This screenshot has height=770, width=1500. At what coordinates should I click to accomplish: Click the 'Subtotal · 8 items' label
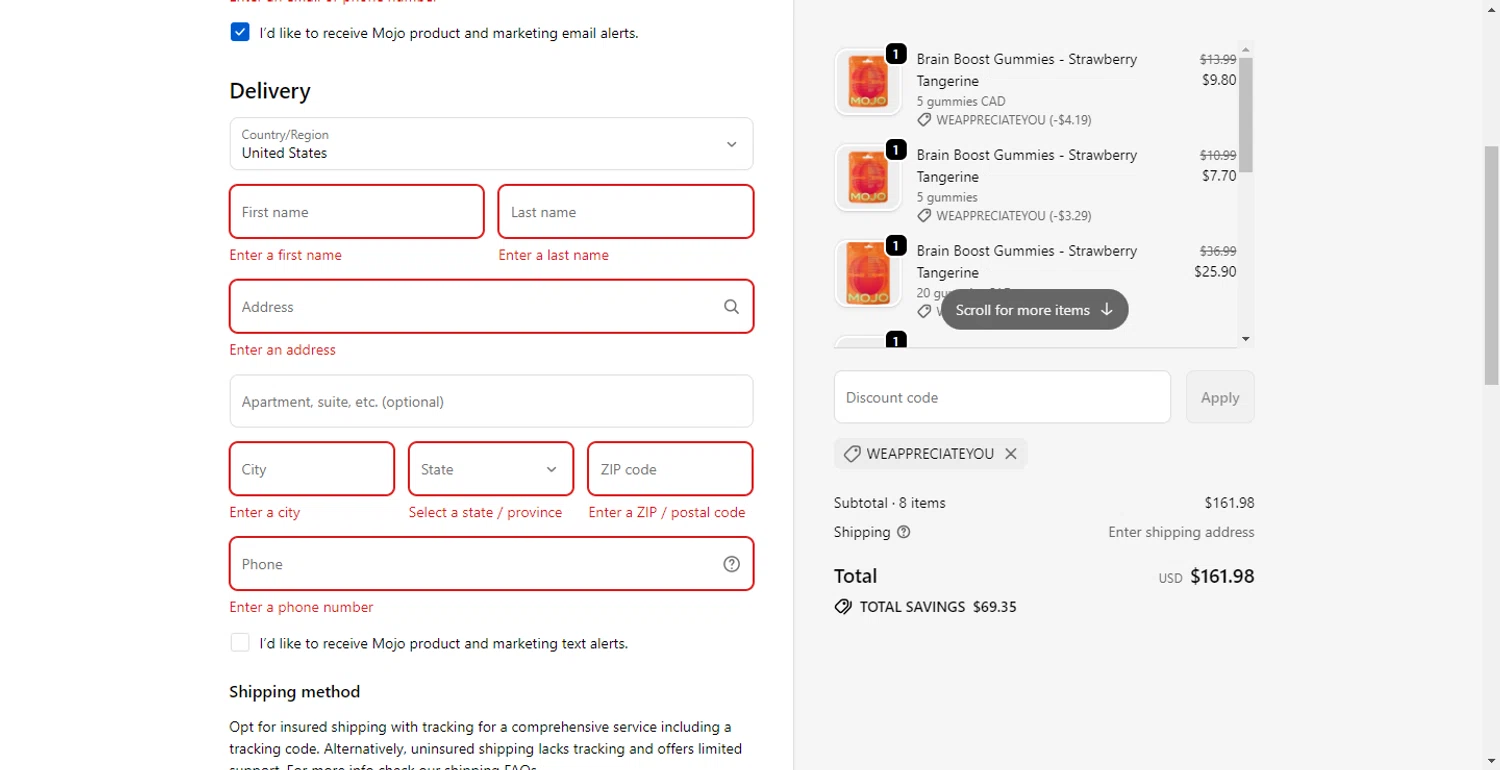click(890, 503)
